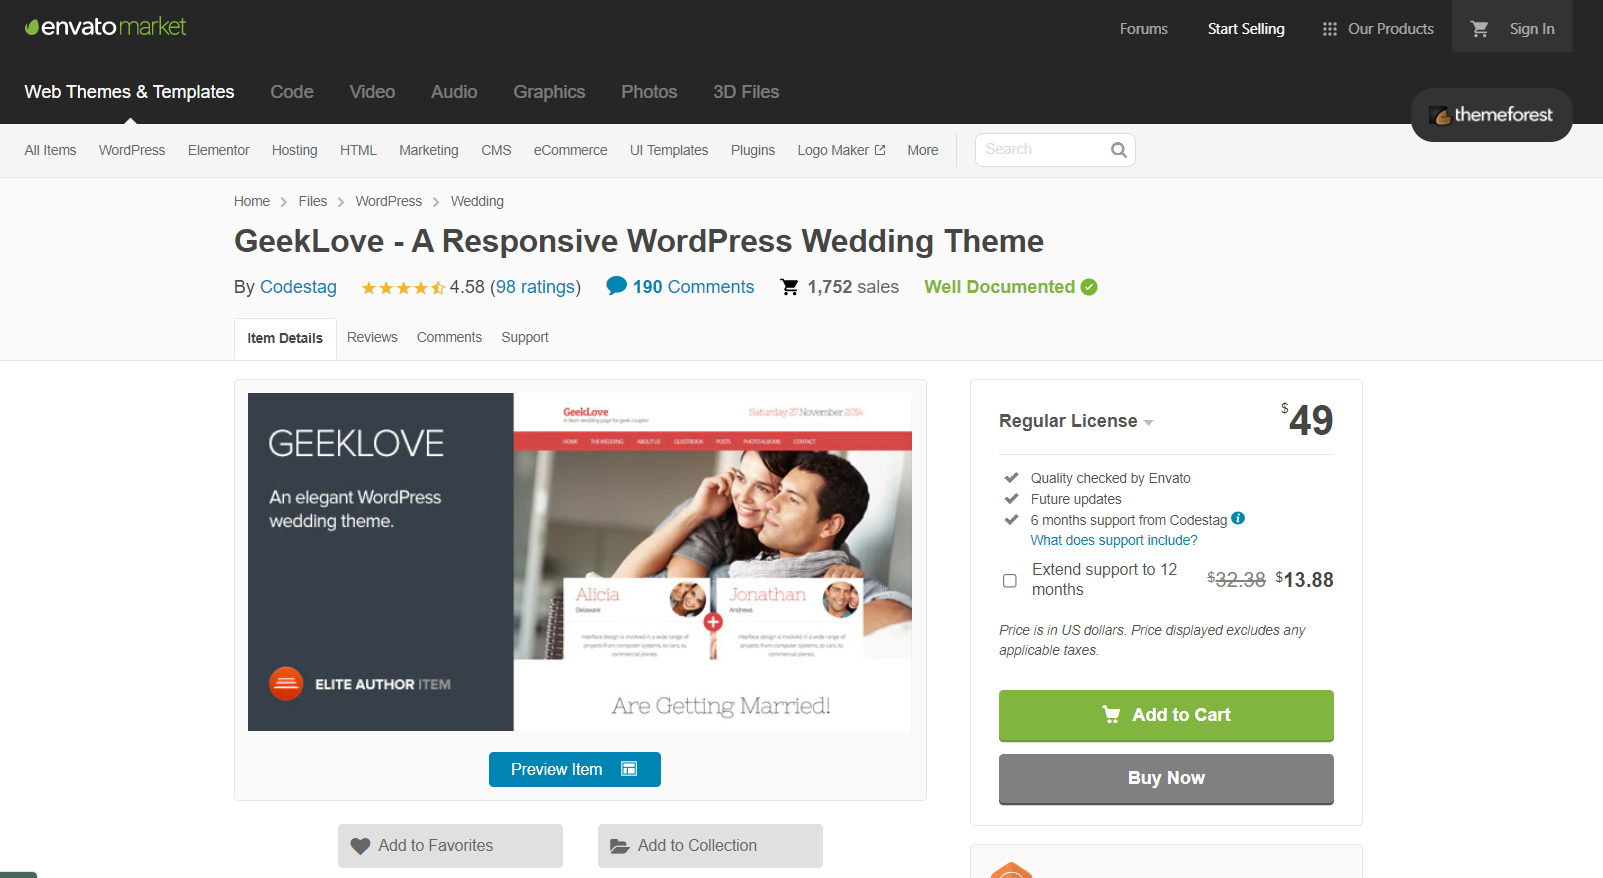The width and height of the screenshot is (1603, 878).
Task: Open WordPress category in subnav
Action: pyautogui.click(x=132, y=150)
